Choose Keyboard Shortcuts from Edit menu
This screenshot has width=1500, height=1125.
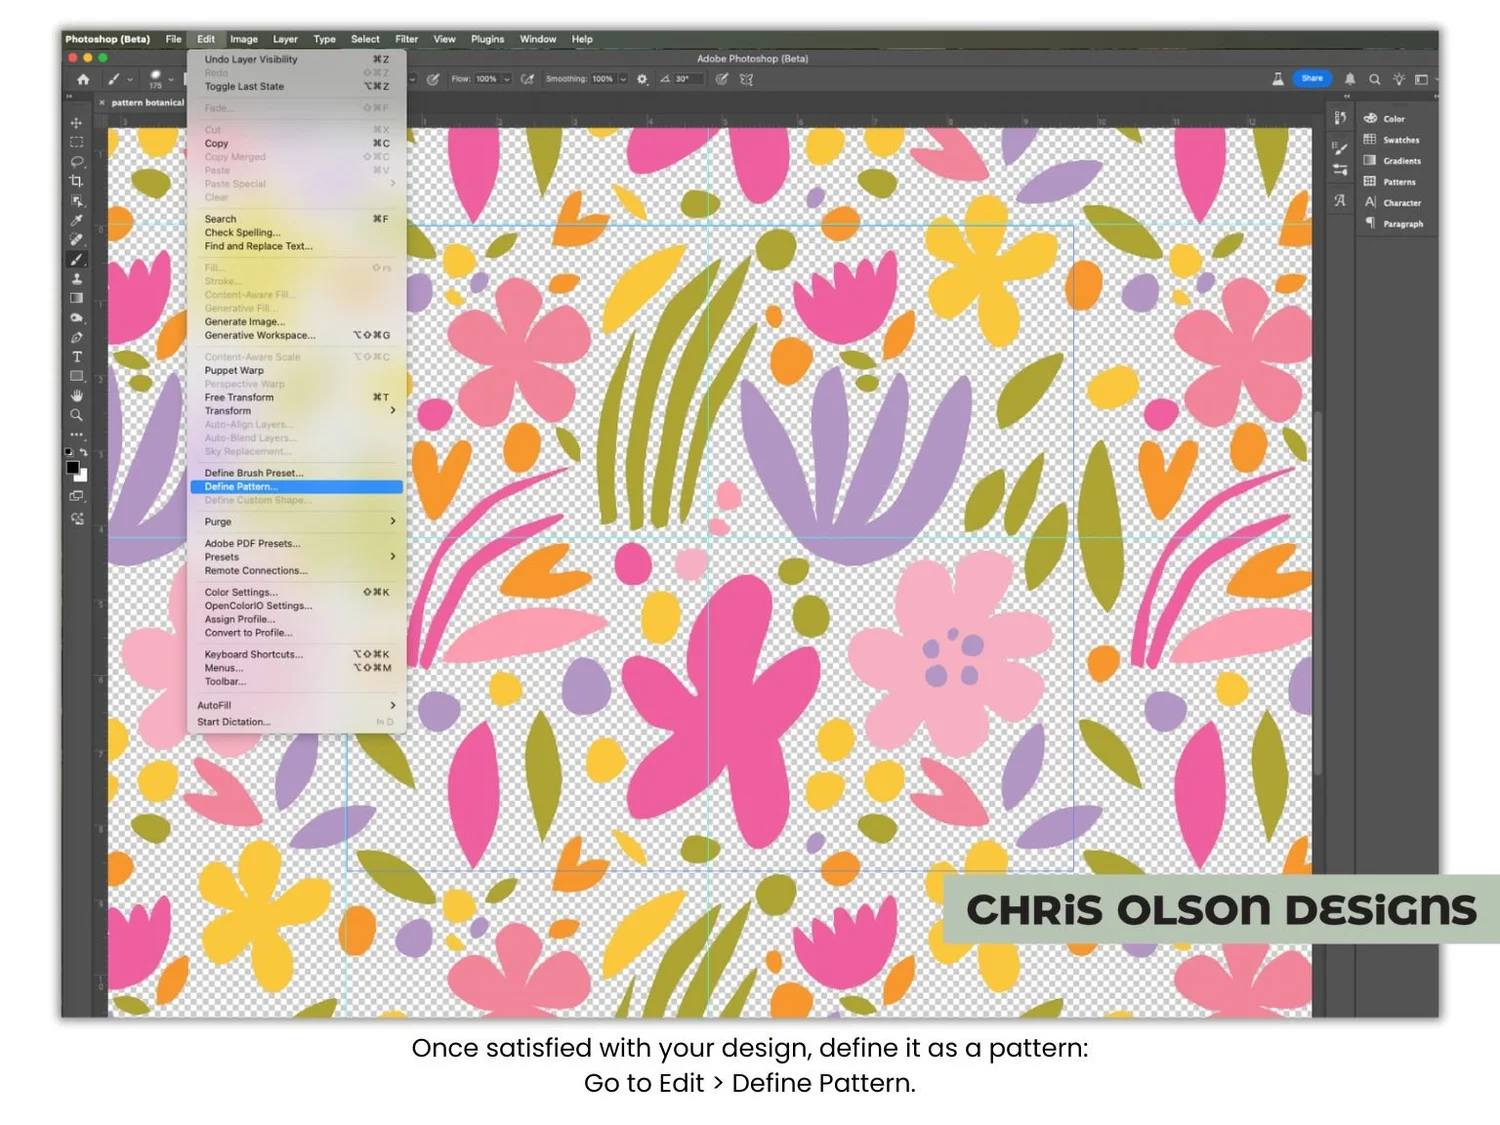click(253, 654)
